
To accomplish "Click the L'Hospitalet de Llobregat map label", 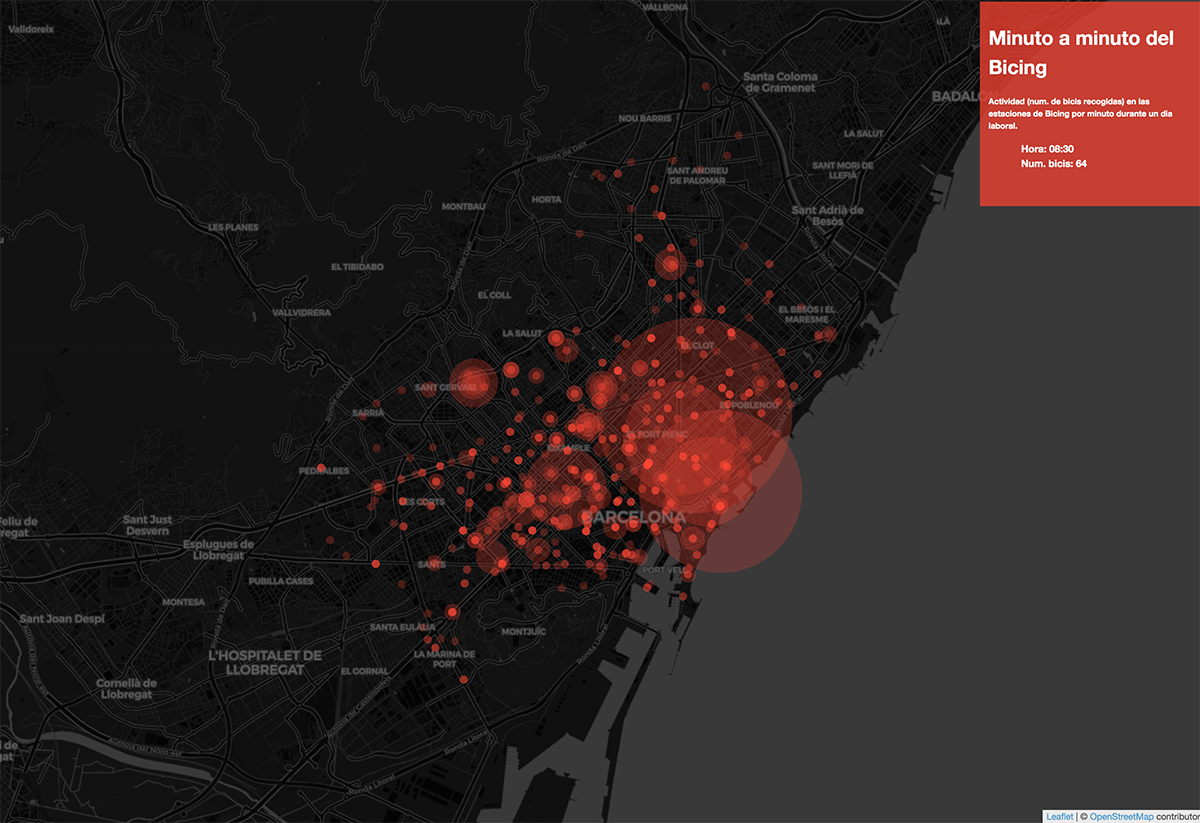I will click(x=264, y=663).
